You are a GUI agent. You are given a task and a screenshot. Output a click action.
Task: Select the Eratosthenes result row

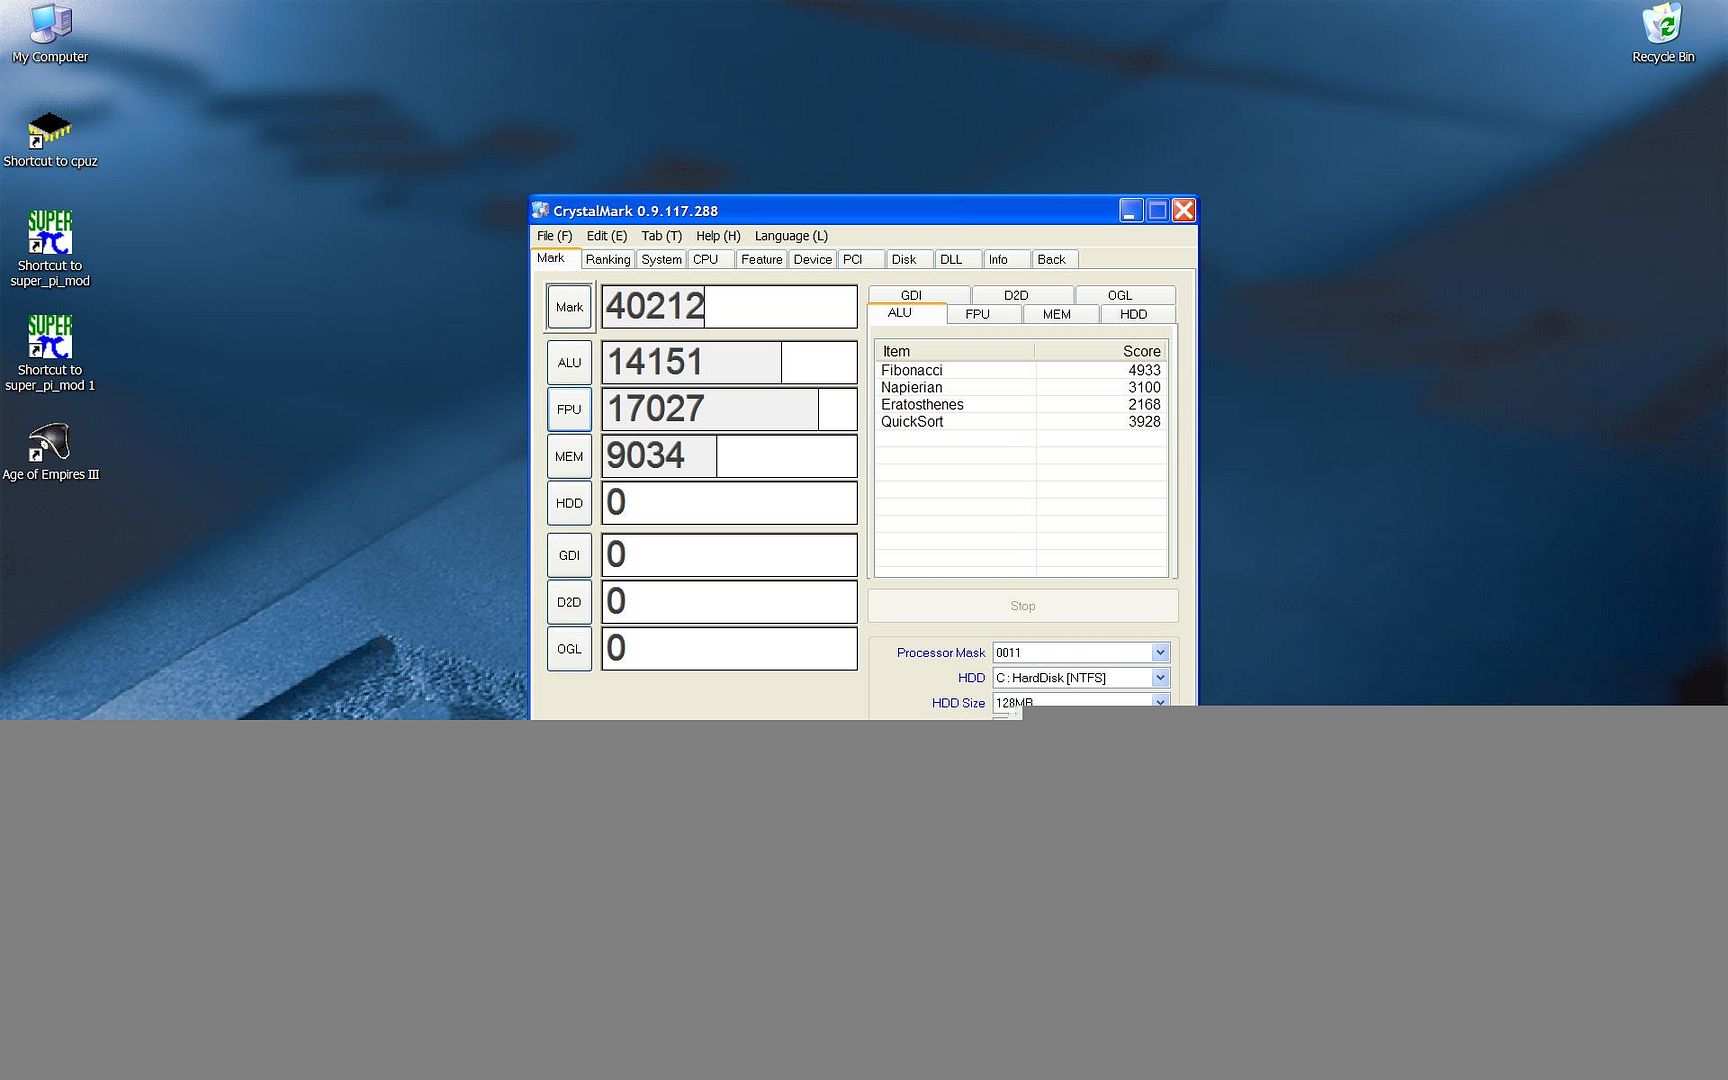pos(1021,404)
